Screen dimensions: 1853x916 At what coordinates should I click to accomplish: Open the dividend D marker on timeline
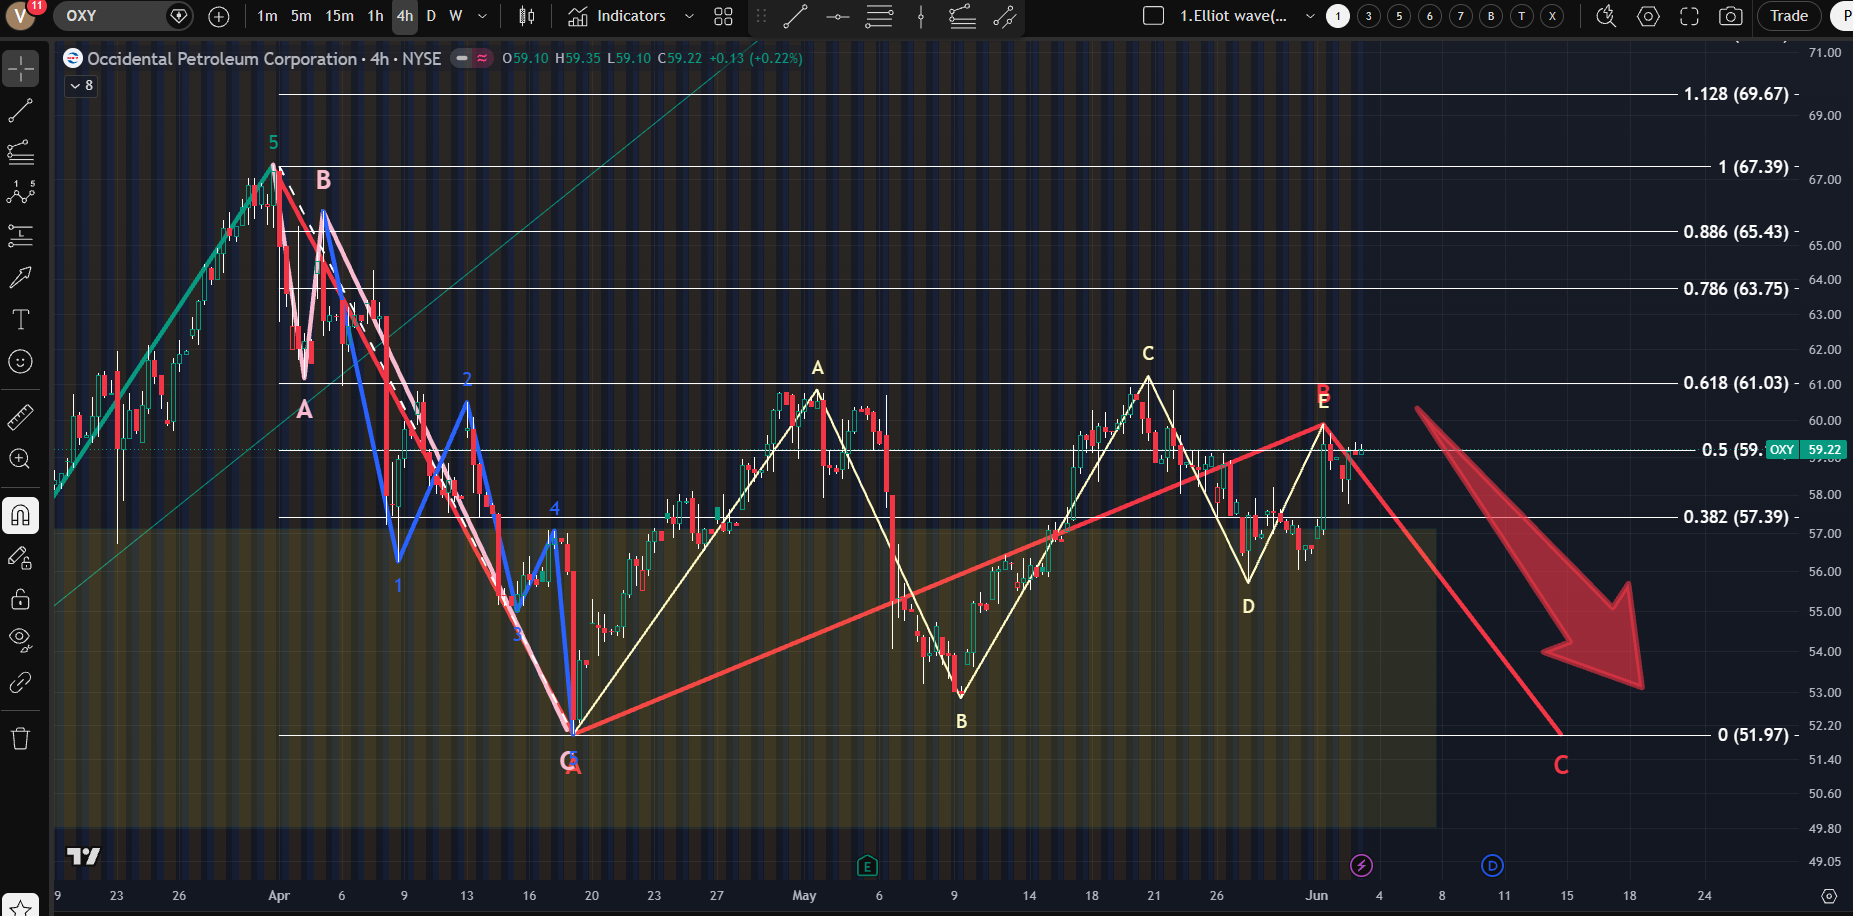tap(1492, 866)
